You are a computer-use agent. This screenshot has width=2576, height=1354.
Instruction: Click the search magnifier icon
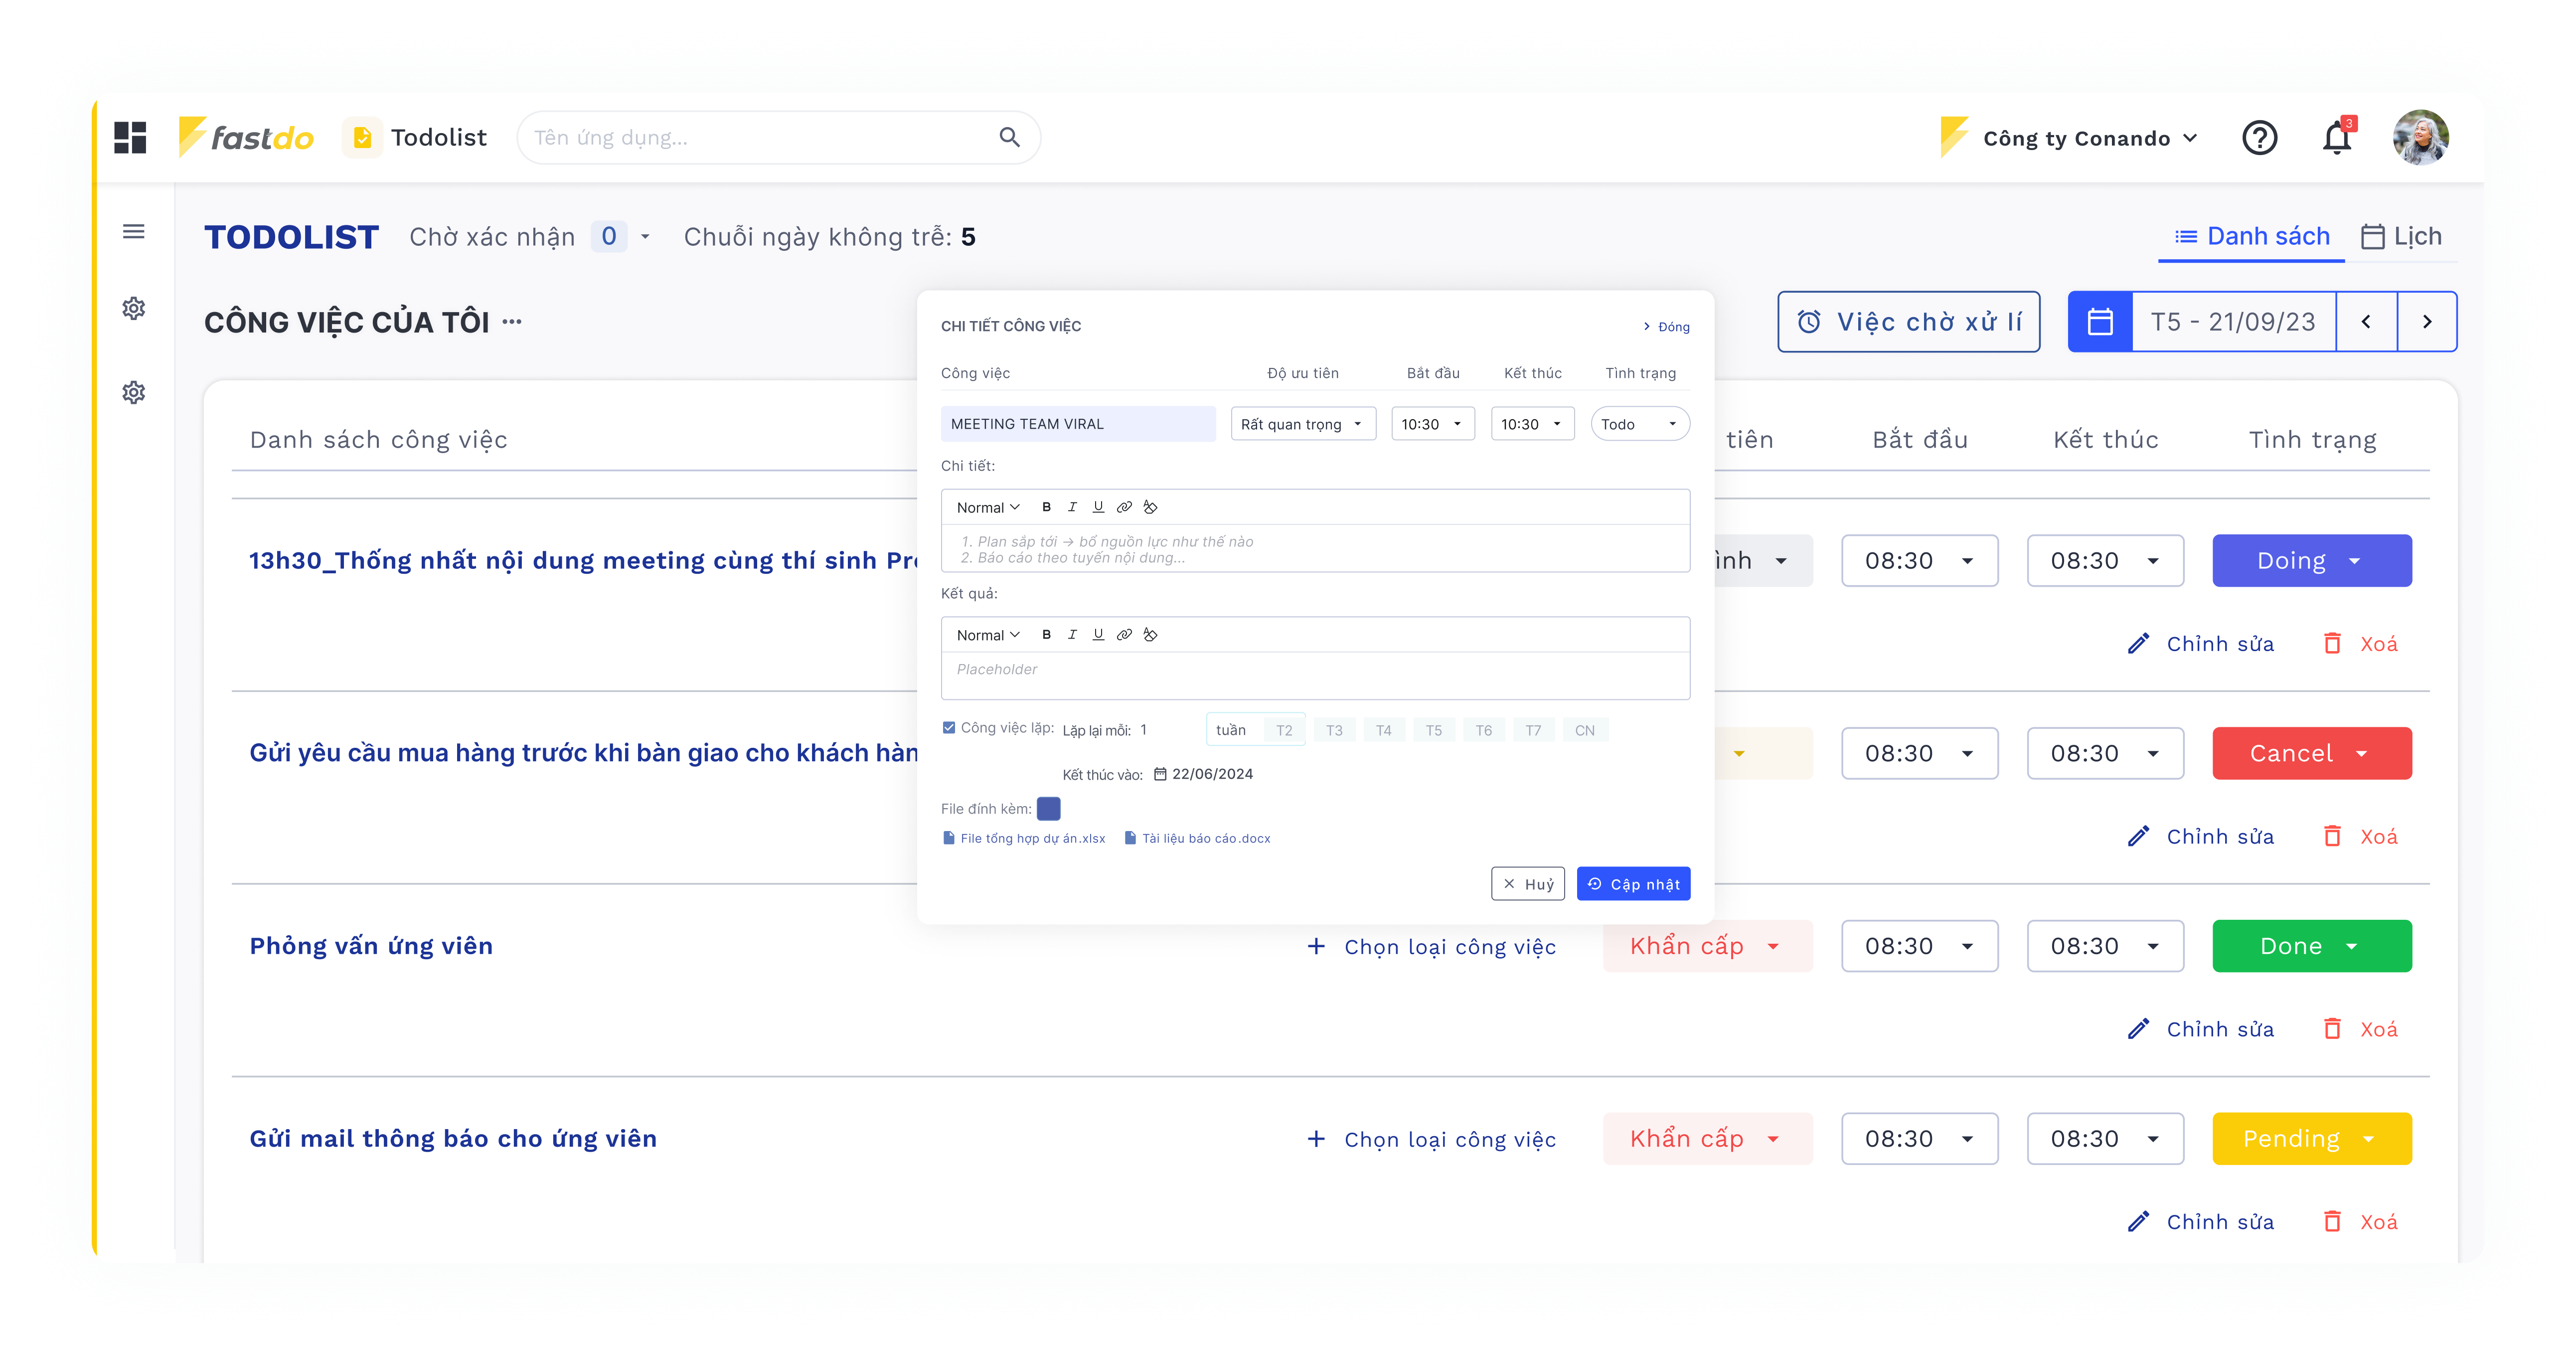point(1009,138)
